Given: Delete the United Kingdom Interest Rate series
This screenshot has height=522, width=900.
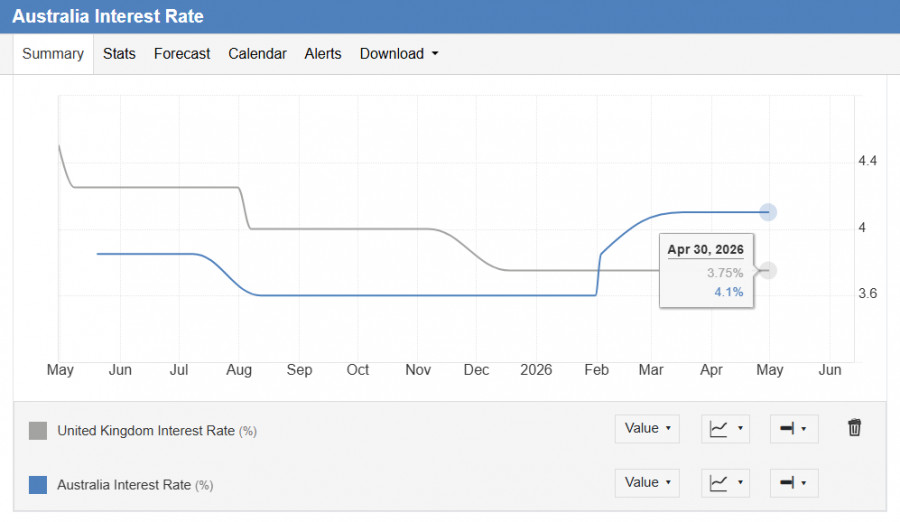Looking at the screenshot, I should coord(854,428).
